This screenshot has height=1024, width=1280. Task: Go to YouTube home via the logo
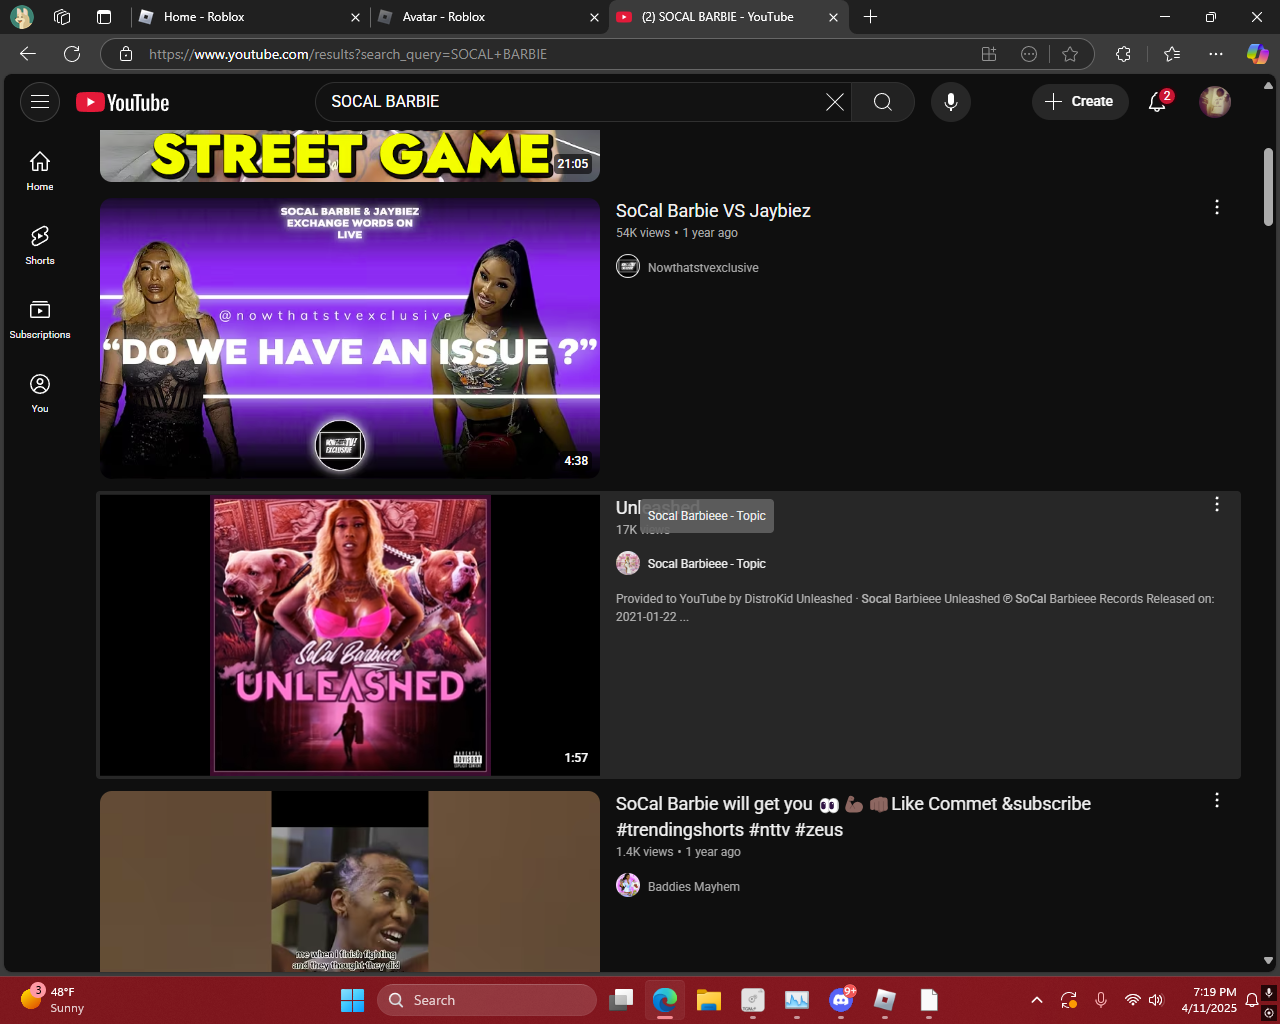123,102
